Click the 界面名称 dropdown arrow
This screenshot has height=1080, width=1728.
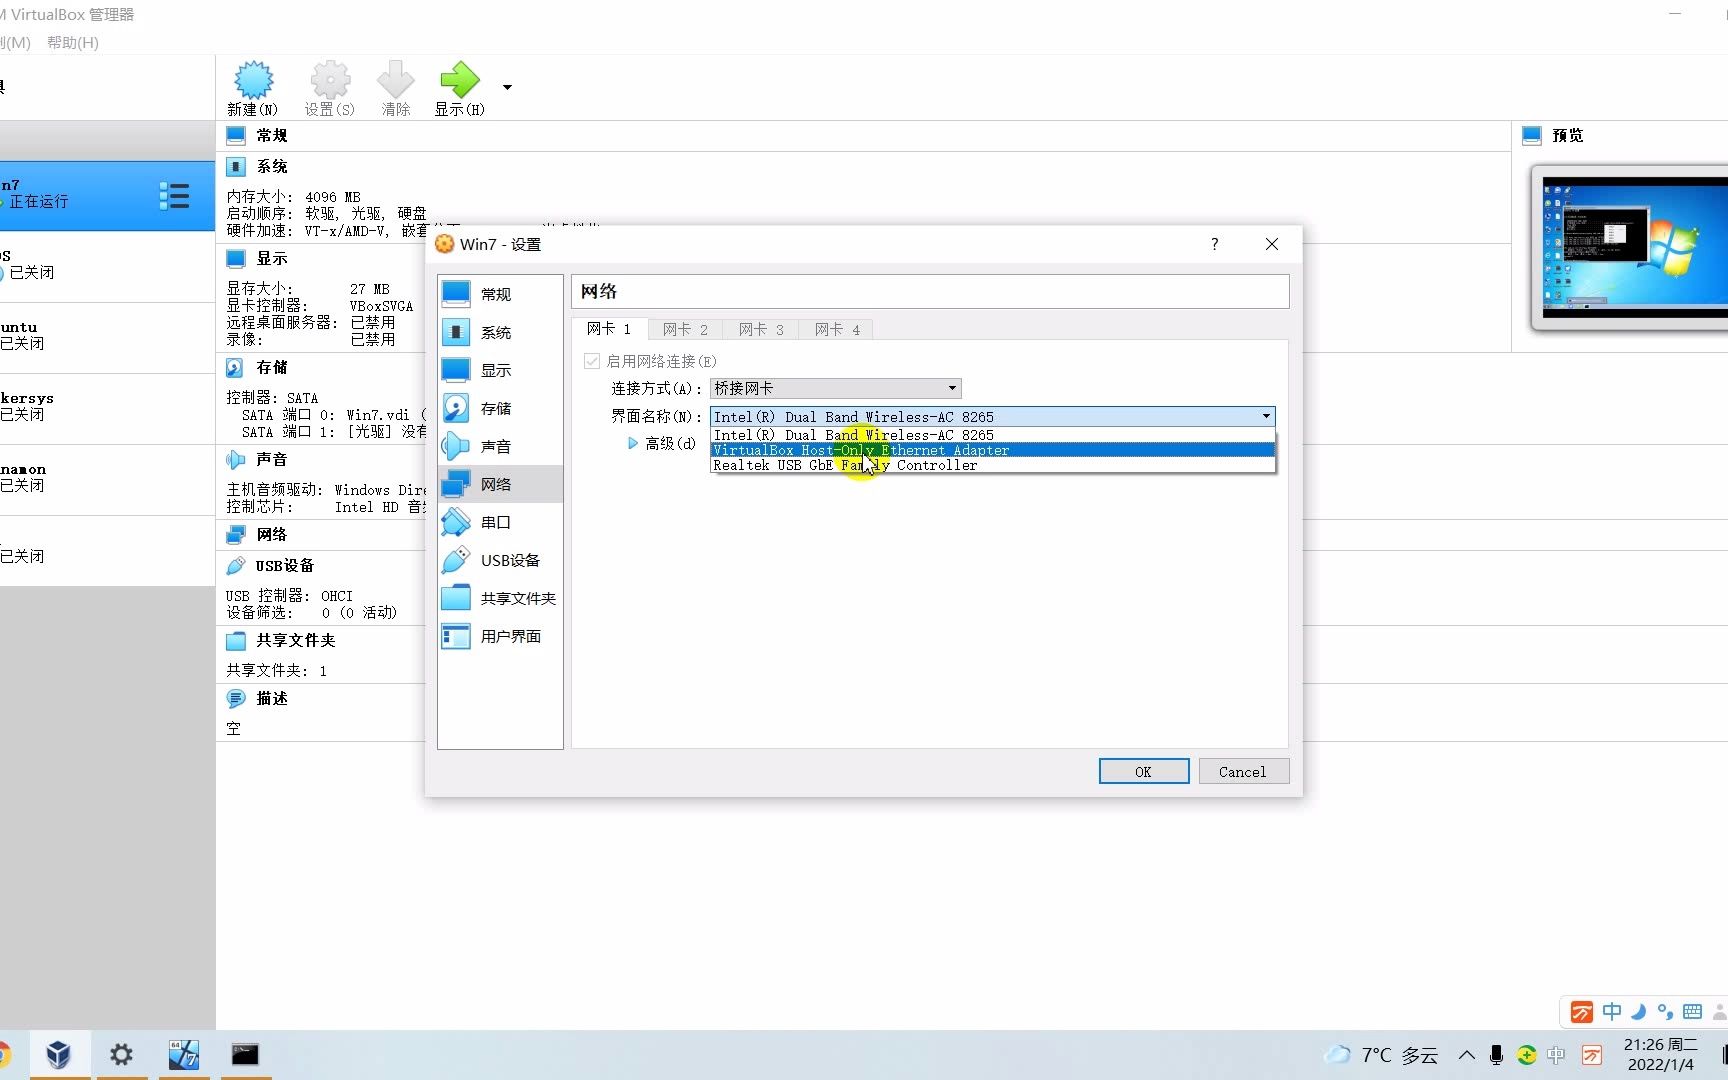(x=1265, y=416)
